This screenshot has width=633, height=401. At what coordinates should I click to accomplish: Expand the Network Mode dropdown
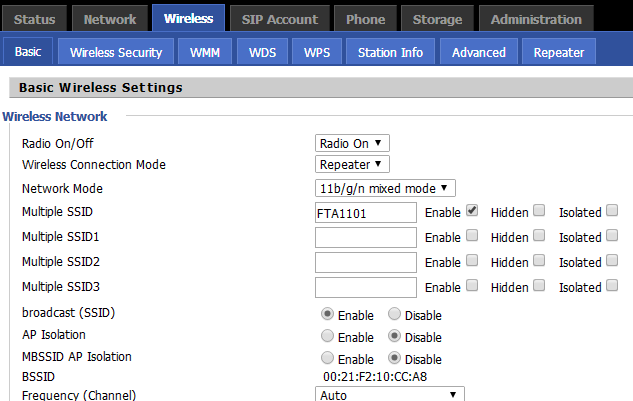click(385, 188)
